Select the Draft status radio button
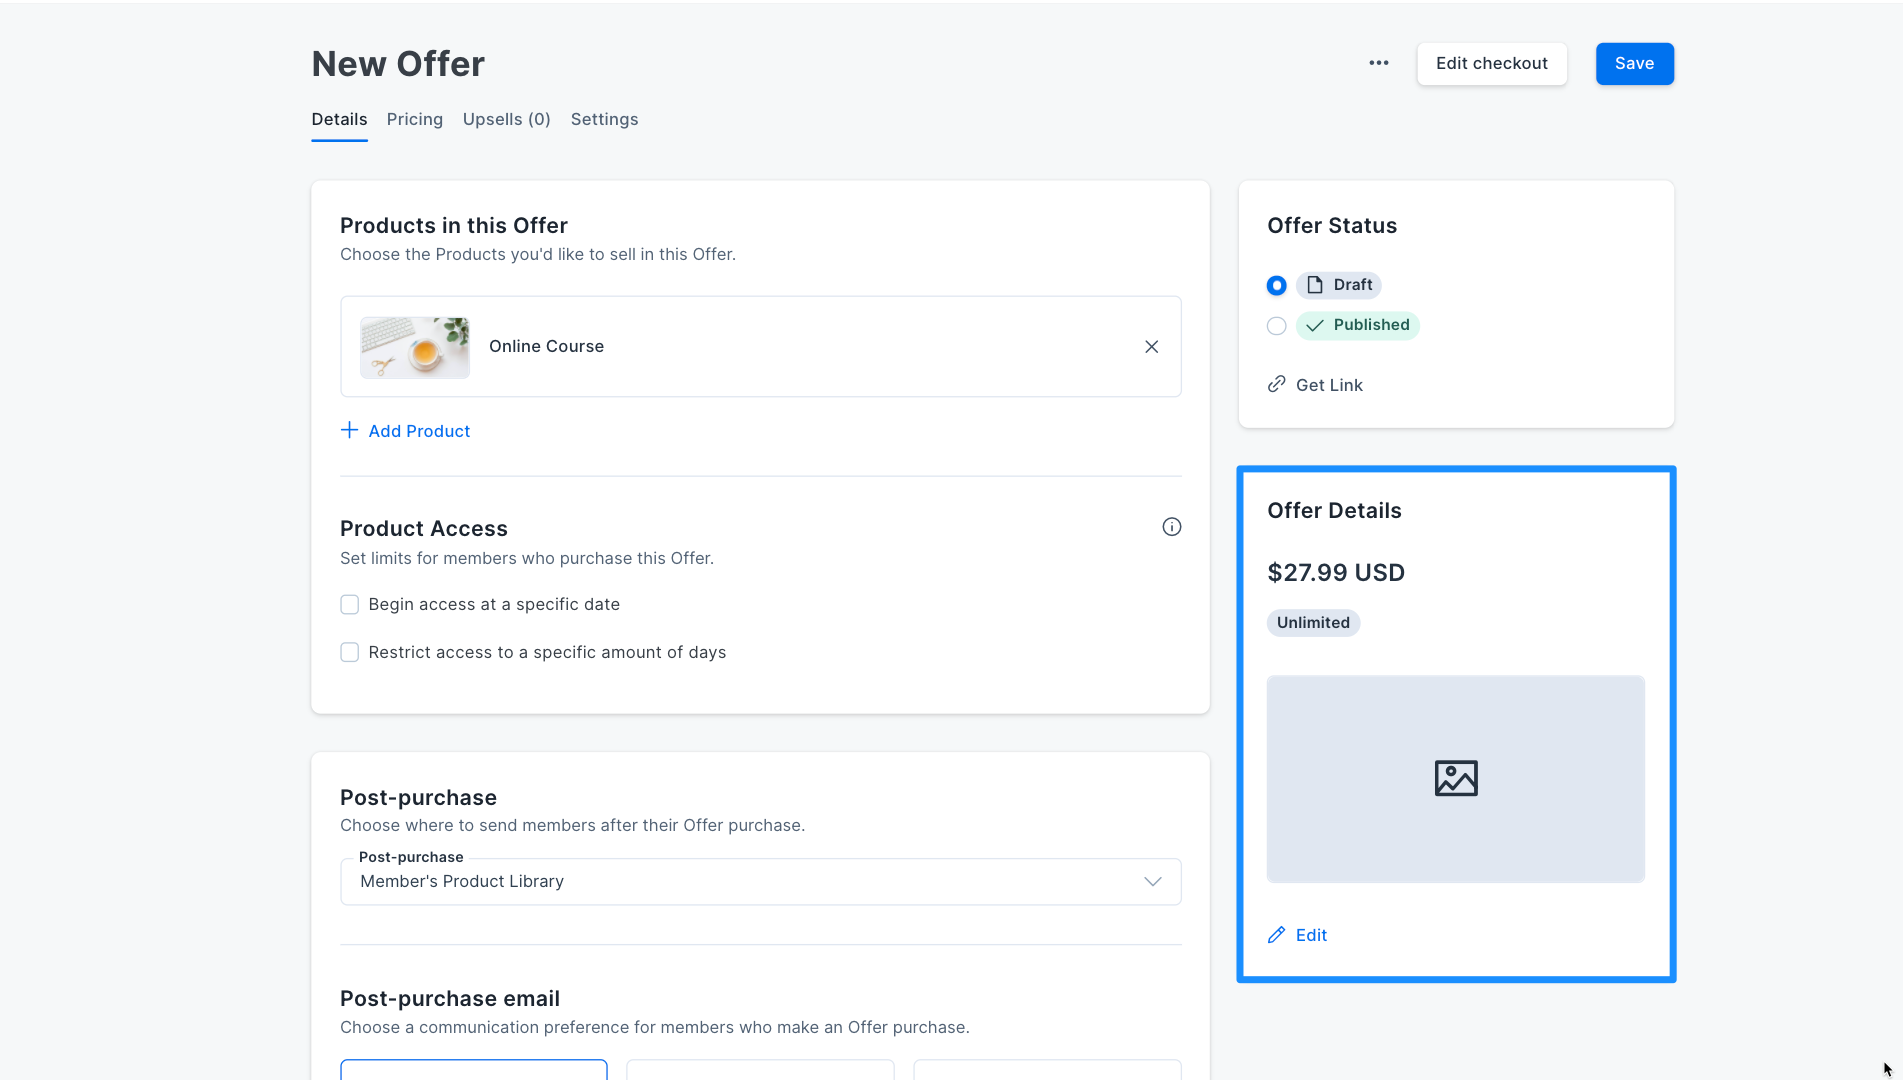The height and width of the screenshot is (1080, 1903). (x=1277, y=286)
